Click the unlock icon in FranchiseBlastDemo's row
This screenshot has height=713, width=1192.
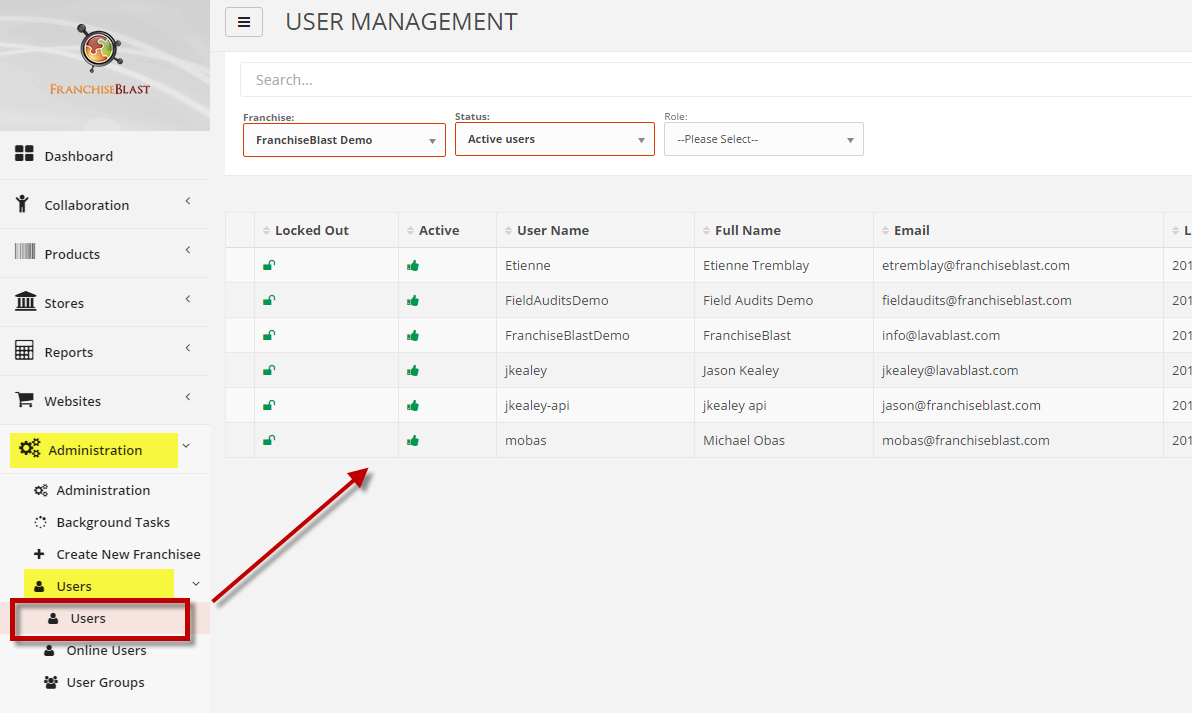click(x=268, y=335)
